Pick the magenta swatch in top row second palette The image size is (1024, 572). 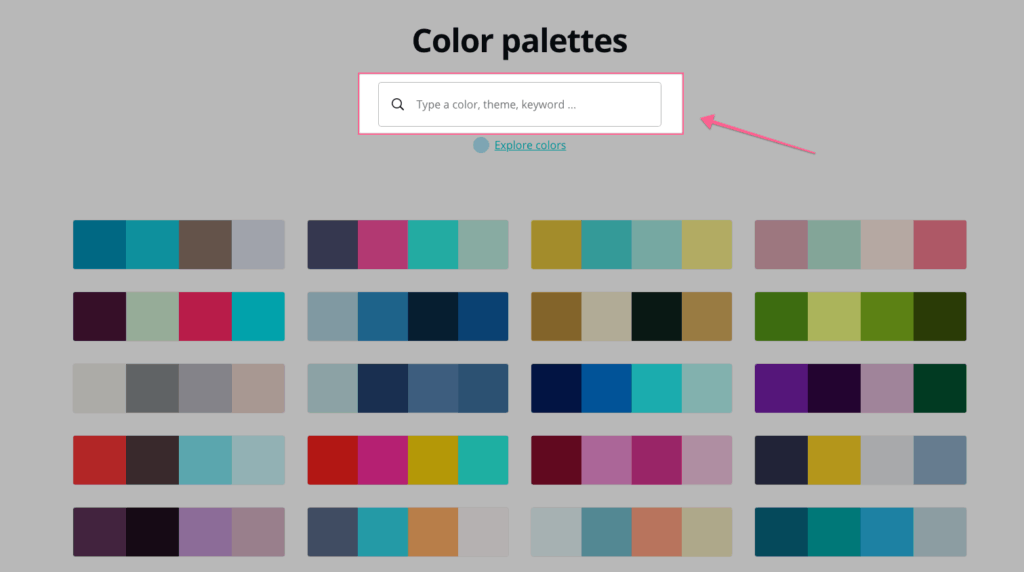click(x=383, y=244)
